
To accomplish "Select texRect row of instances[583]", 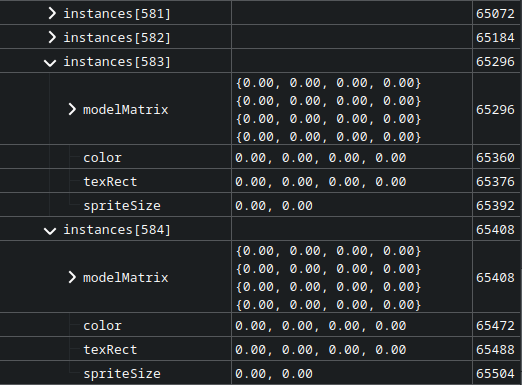I will pos(260,181).
